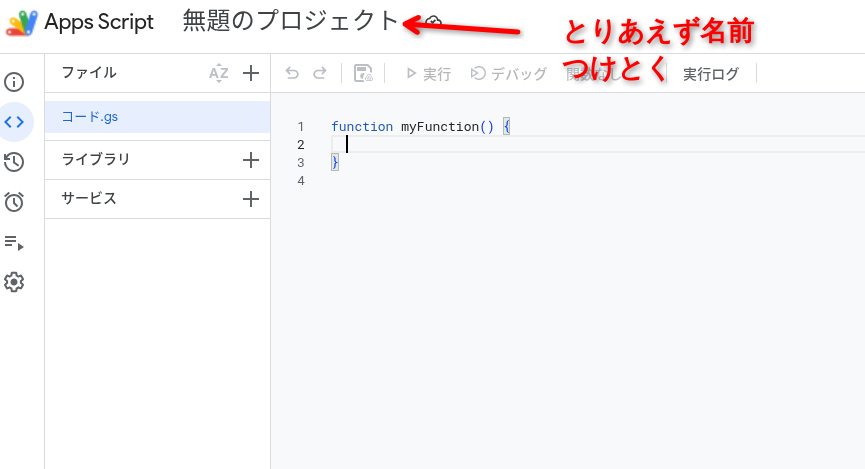Open the 実行ログ execution log
865x469 pixels.
click(x=711, y=73)
